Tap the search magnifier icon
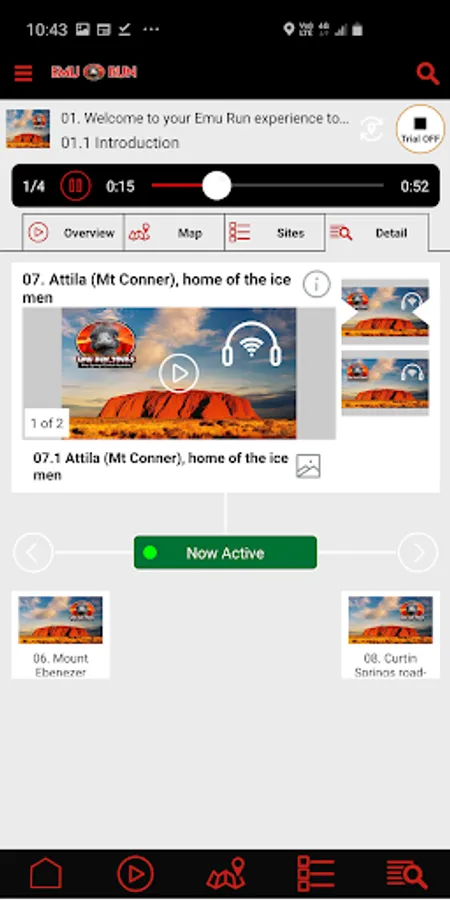450x900 pixels. pos(427,73)
